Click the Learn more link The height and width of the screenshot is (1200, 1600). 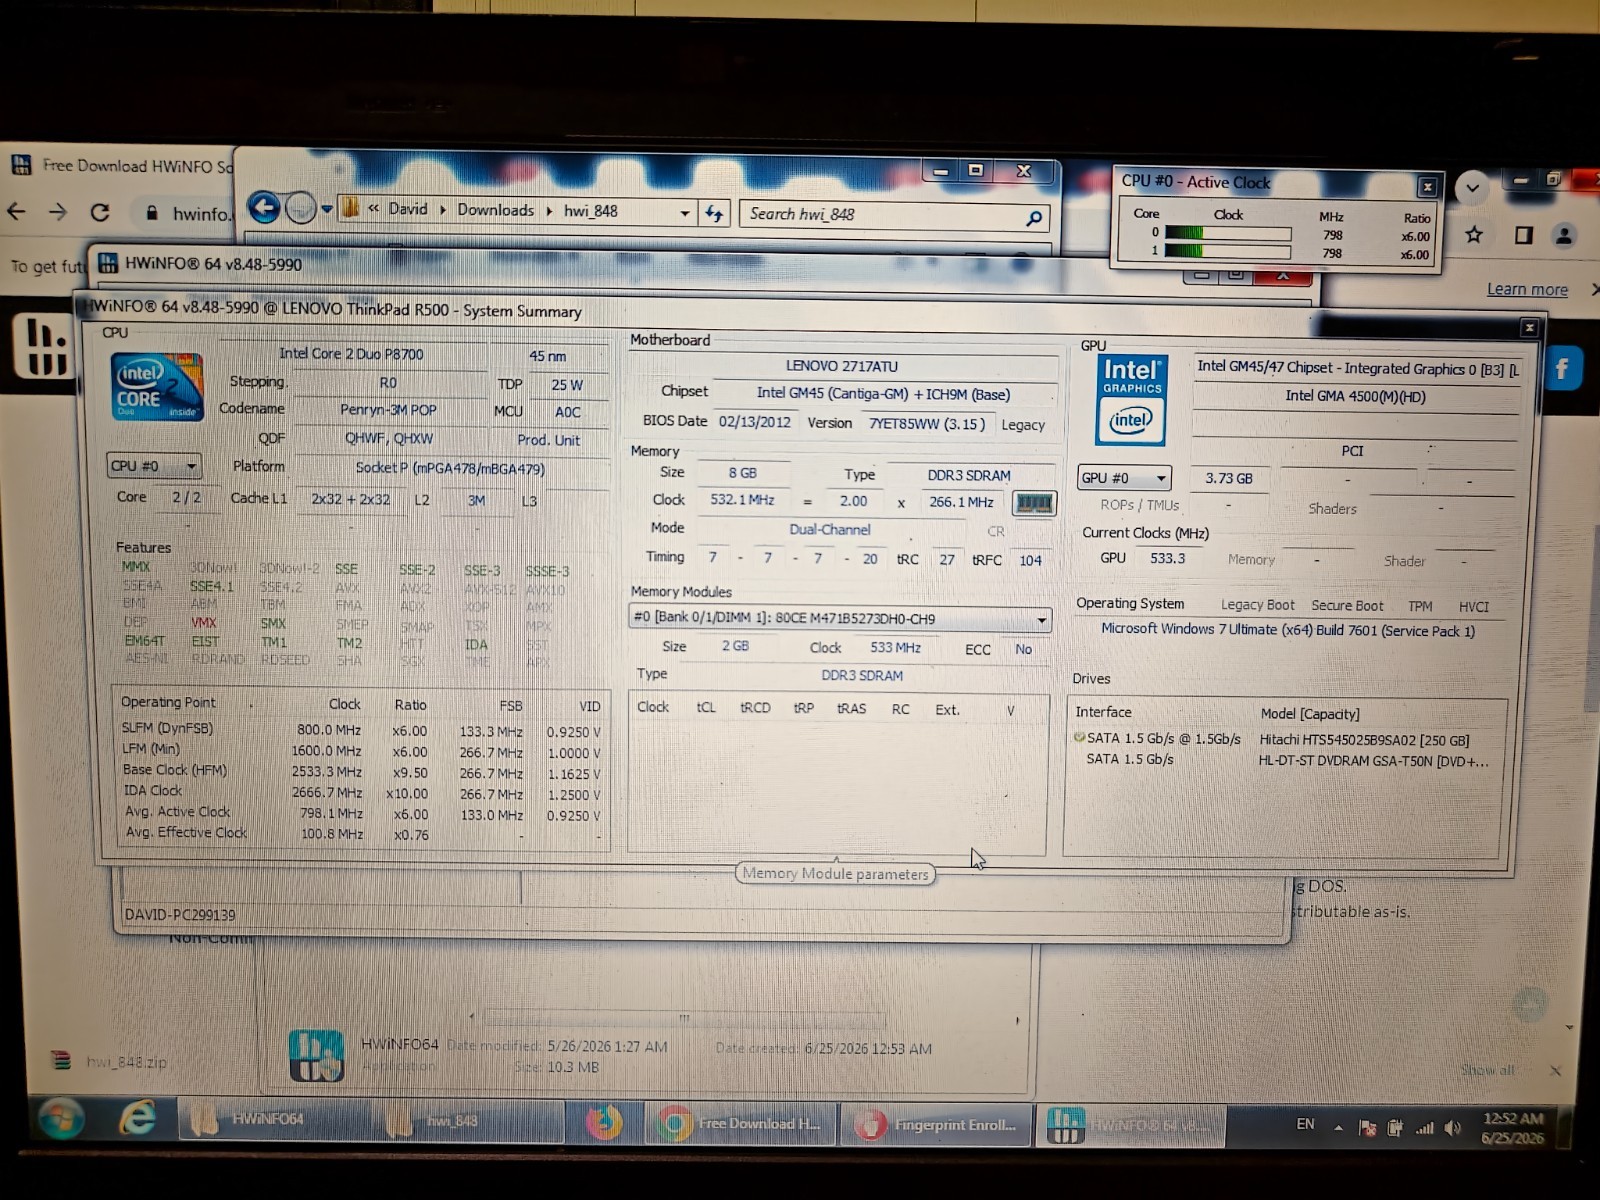point(1527,289)
